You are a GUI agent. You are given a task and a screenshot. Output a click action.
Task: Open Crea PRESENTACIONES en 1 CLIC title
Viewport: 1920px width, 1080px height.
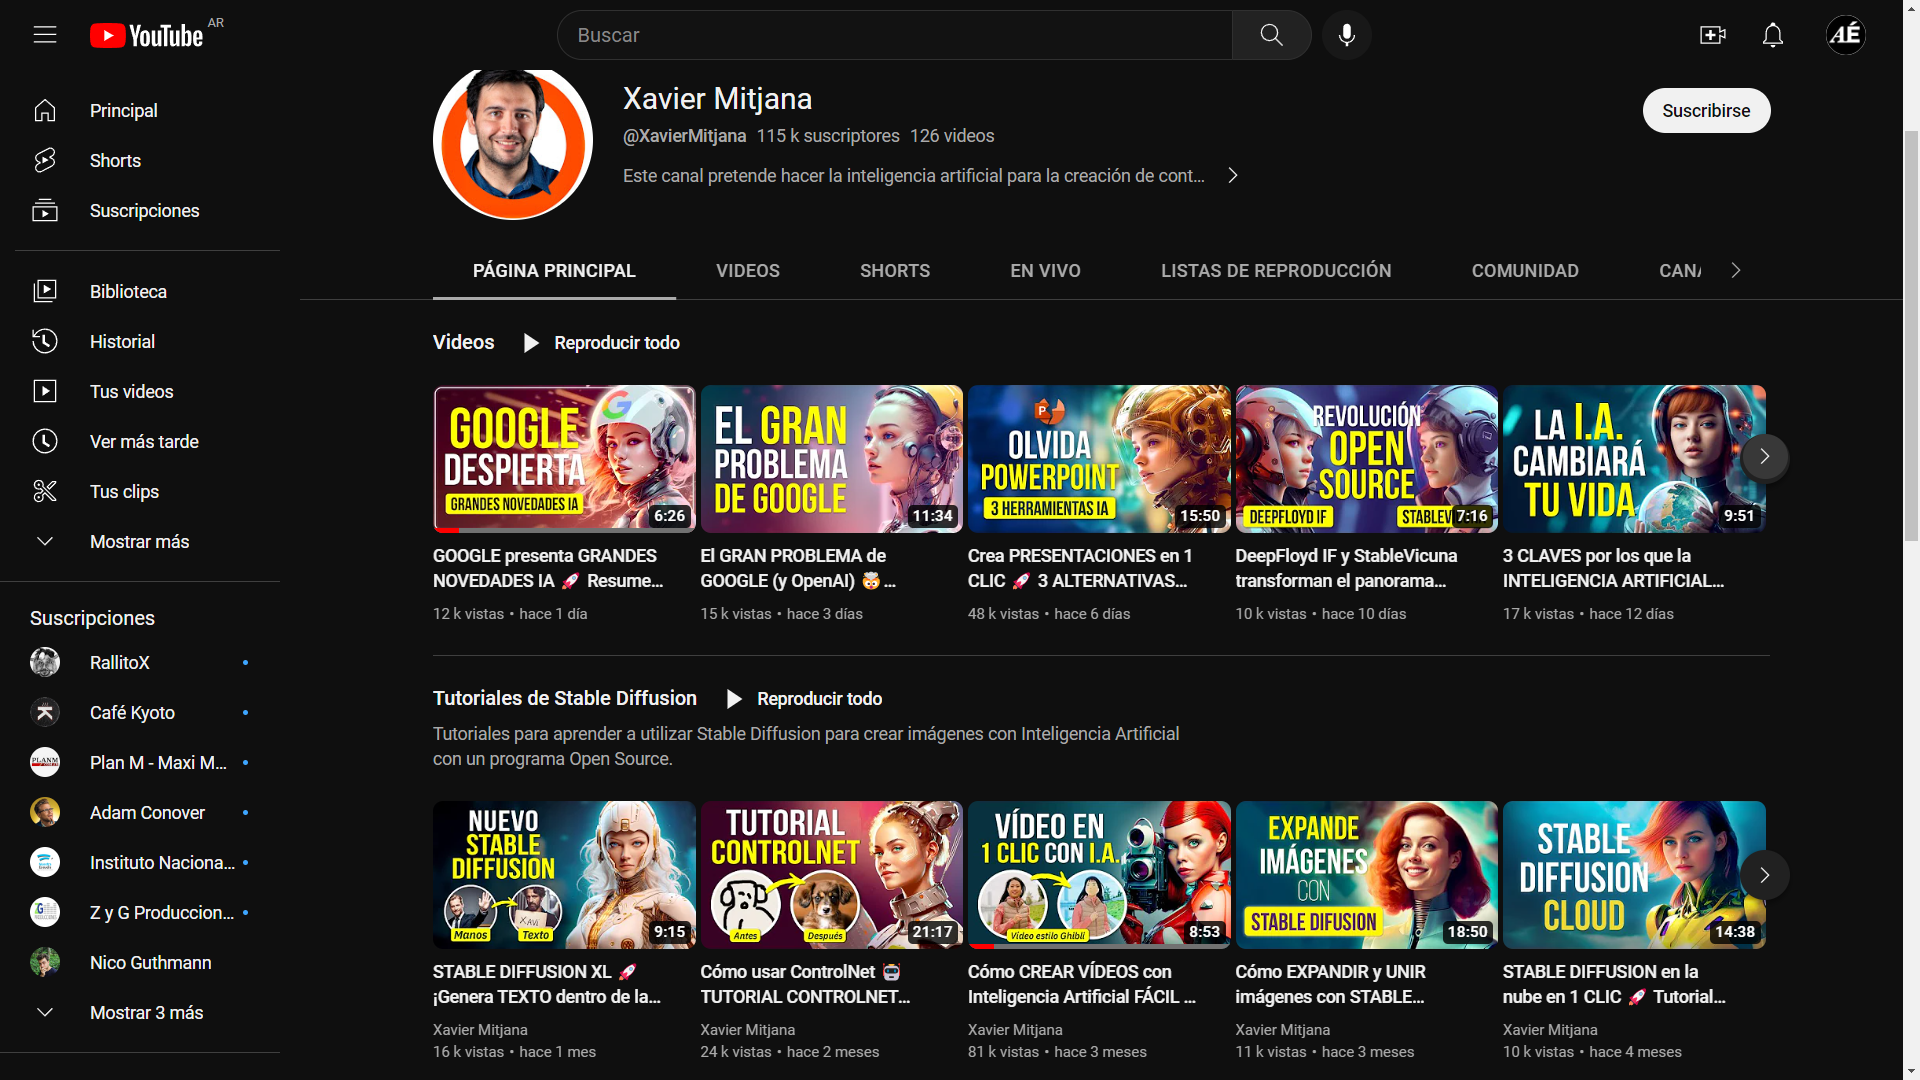tap(1080, 568)
